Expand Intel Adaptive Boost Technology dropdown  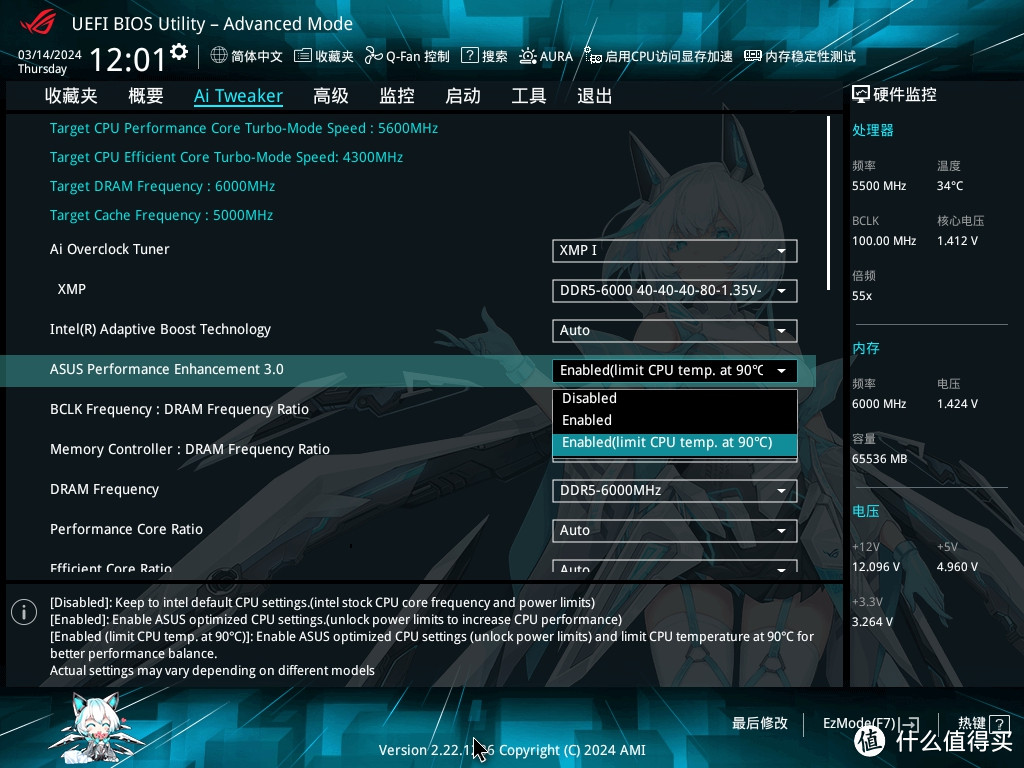(x=675, y=330)
